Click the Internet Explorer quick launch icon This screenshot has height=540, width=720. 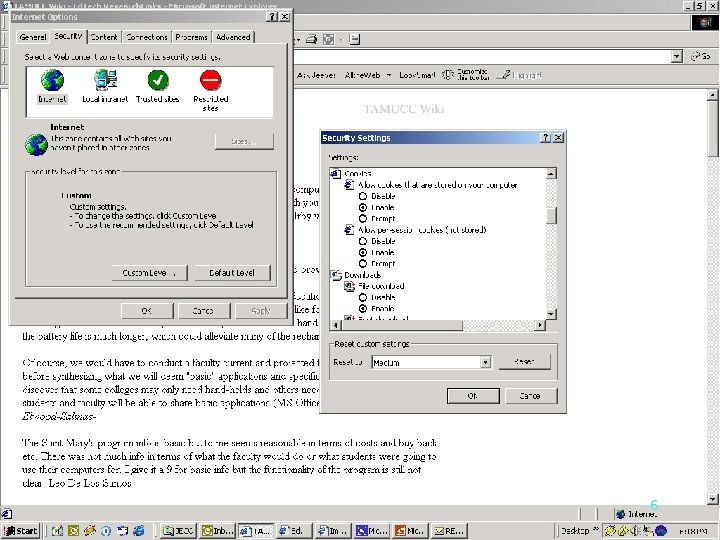(139, 531)
